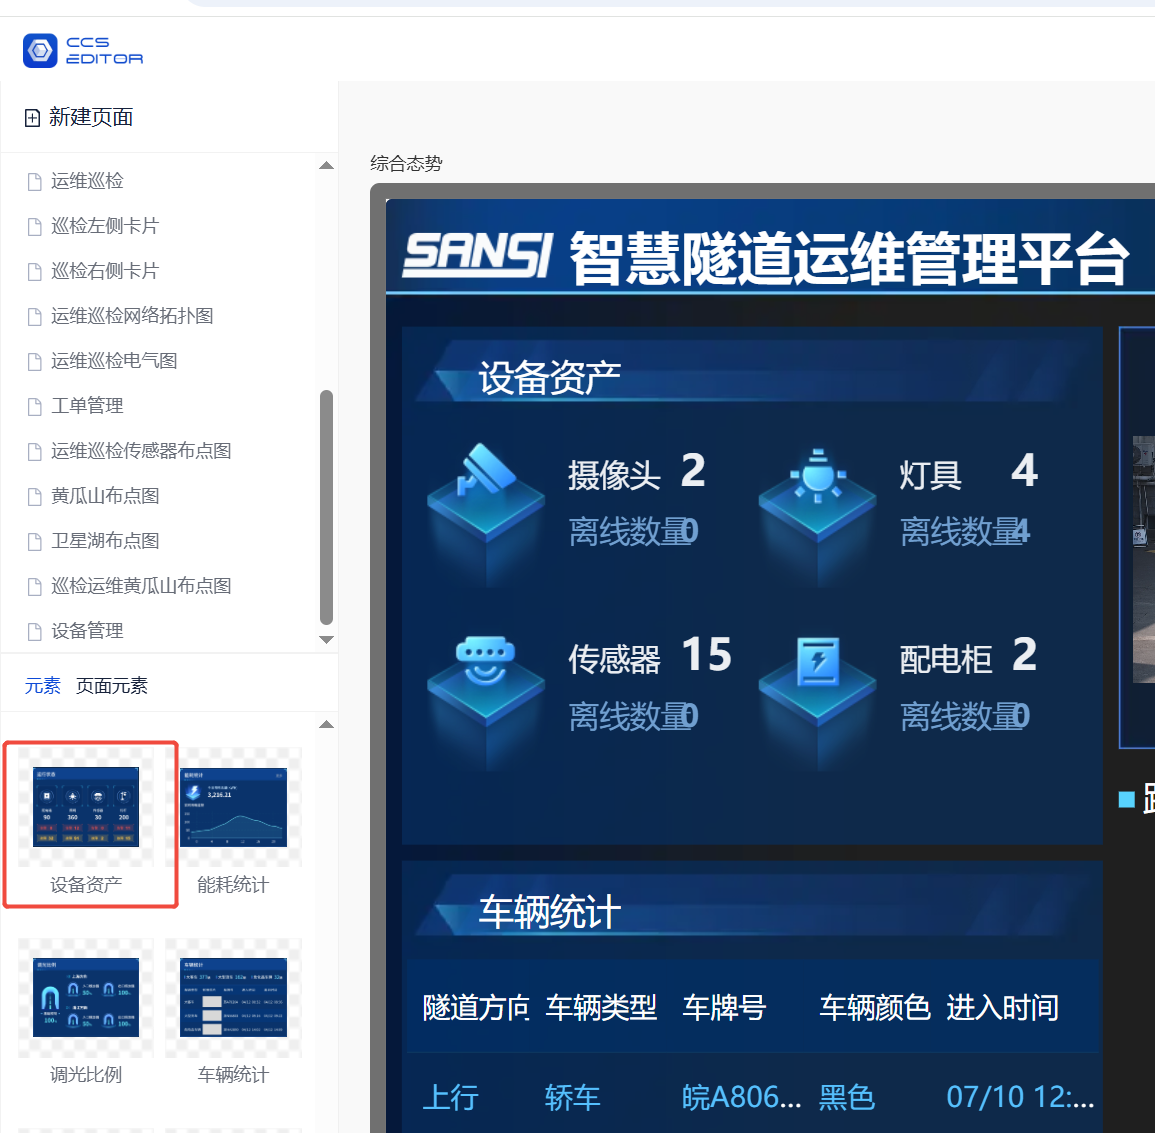Click the 摄像头 count value 2
Viewport: 1155px width, 1133px height.
coord(693,471)
